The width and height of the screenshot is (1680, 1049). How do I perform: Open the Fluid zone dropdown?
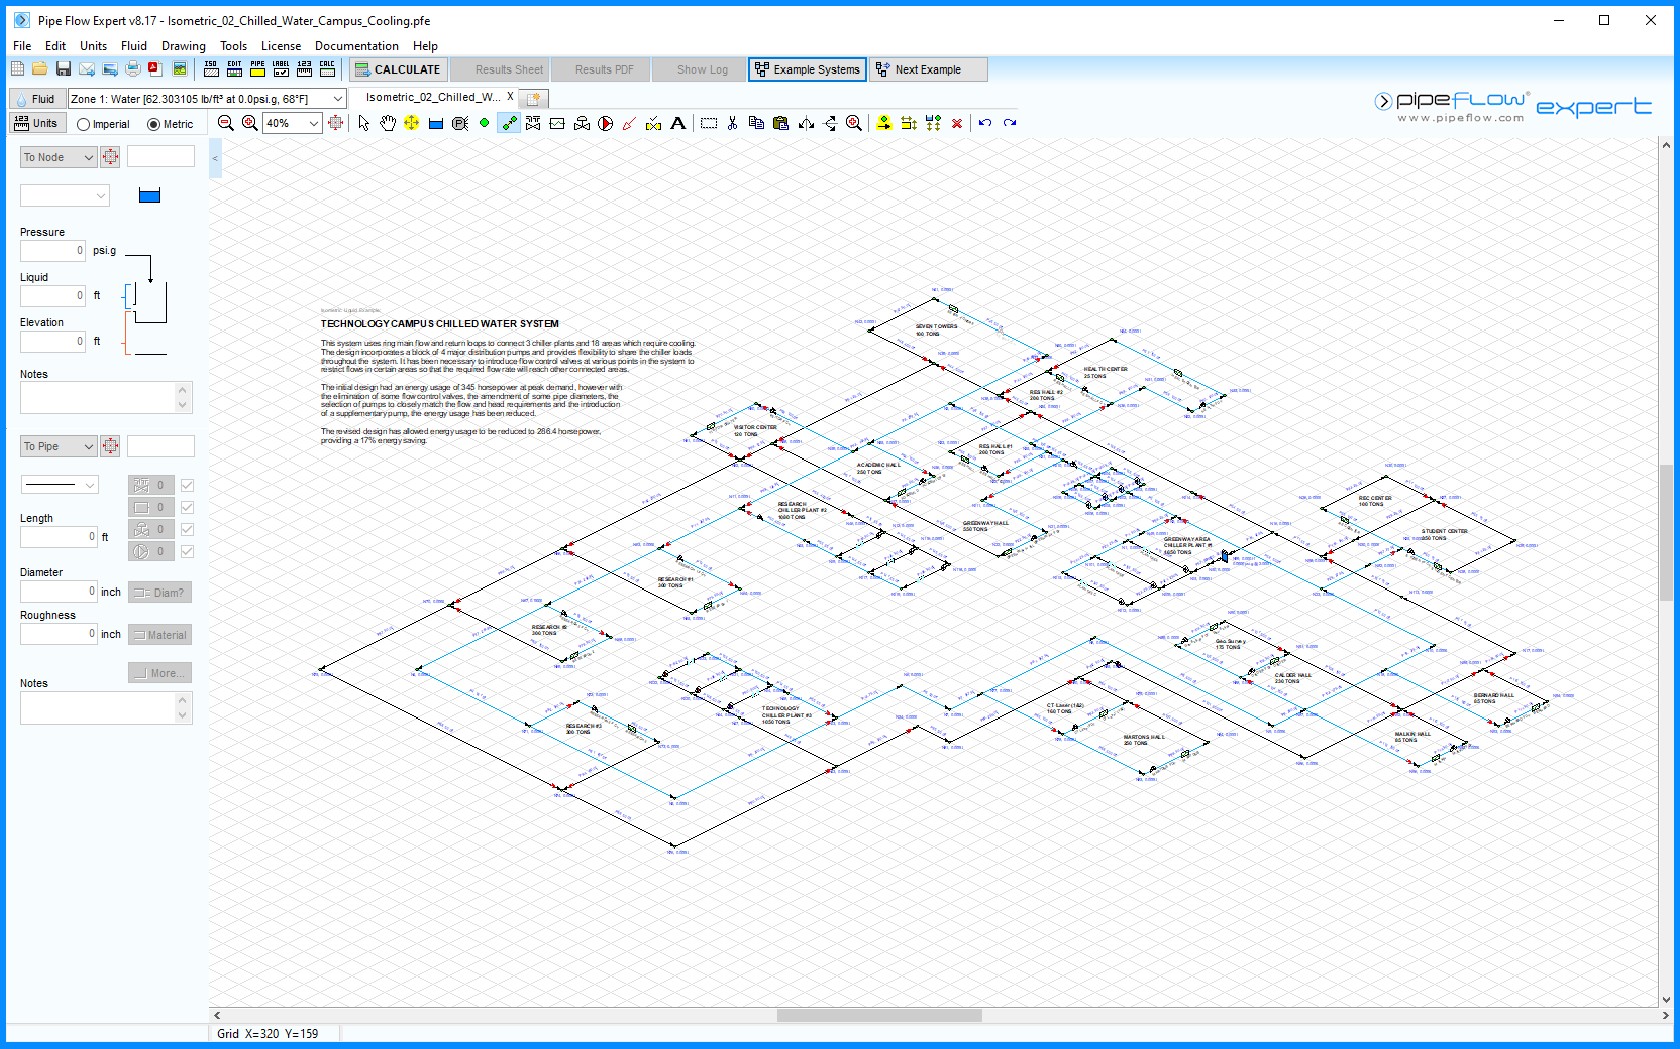(338, 99)
